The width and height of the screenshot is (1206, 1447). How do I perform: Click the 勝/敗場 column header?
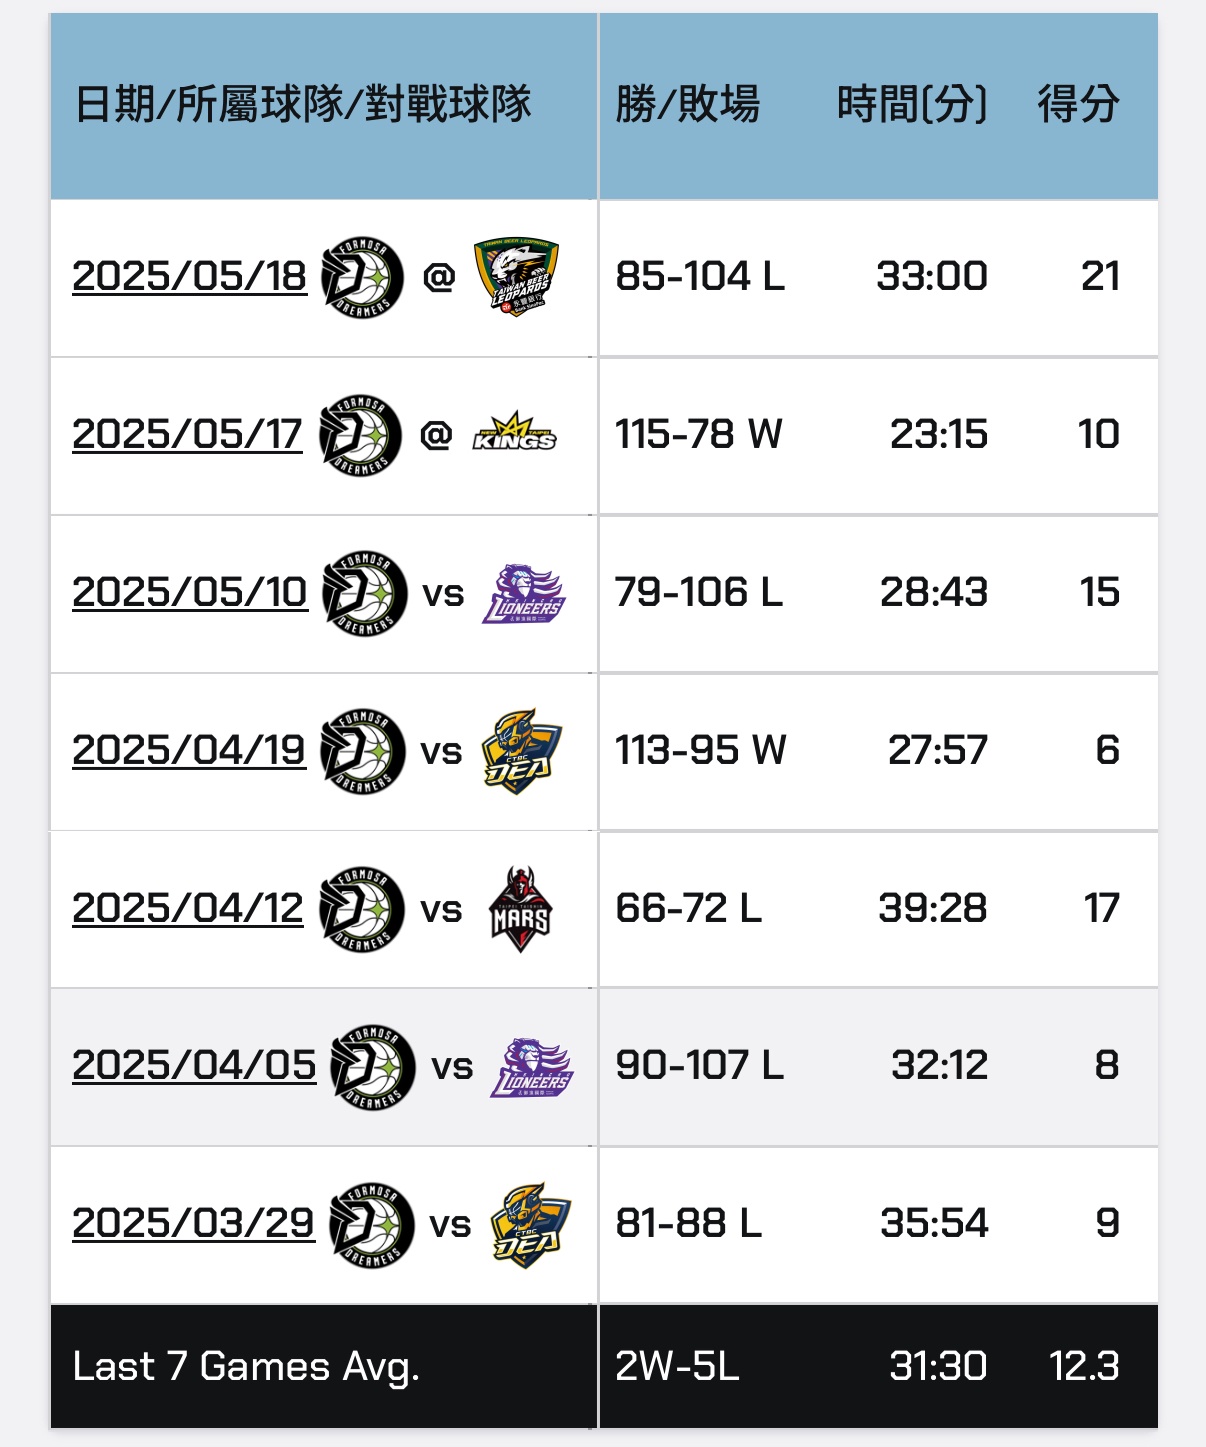click(688, 104)
